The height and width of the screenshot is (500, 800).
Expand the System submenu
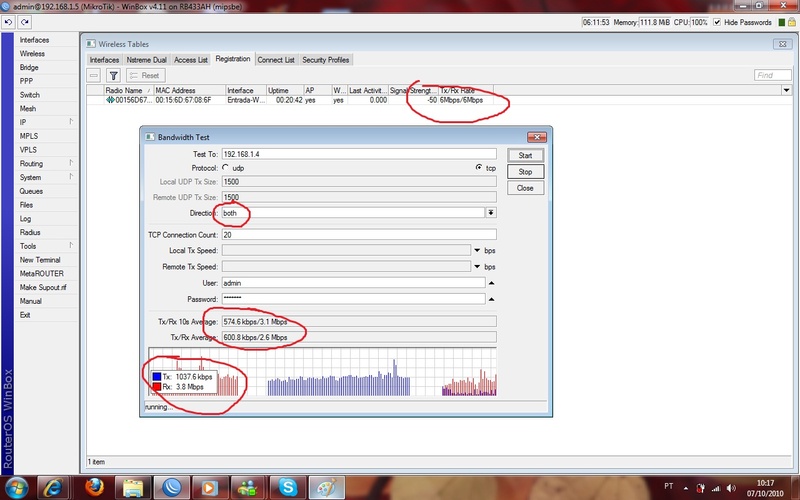71,177
